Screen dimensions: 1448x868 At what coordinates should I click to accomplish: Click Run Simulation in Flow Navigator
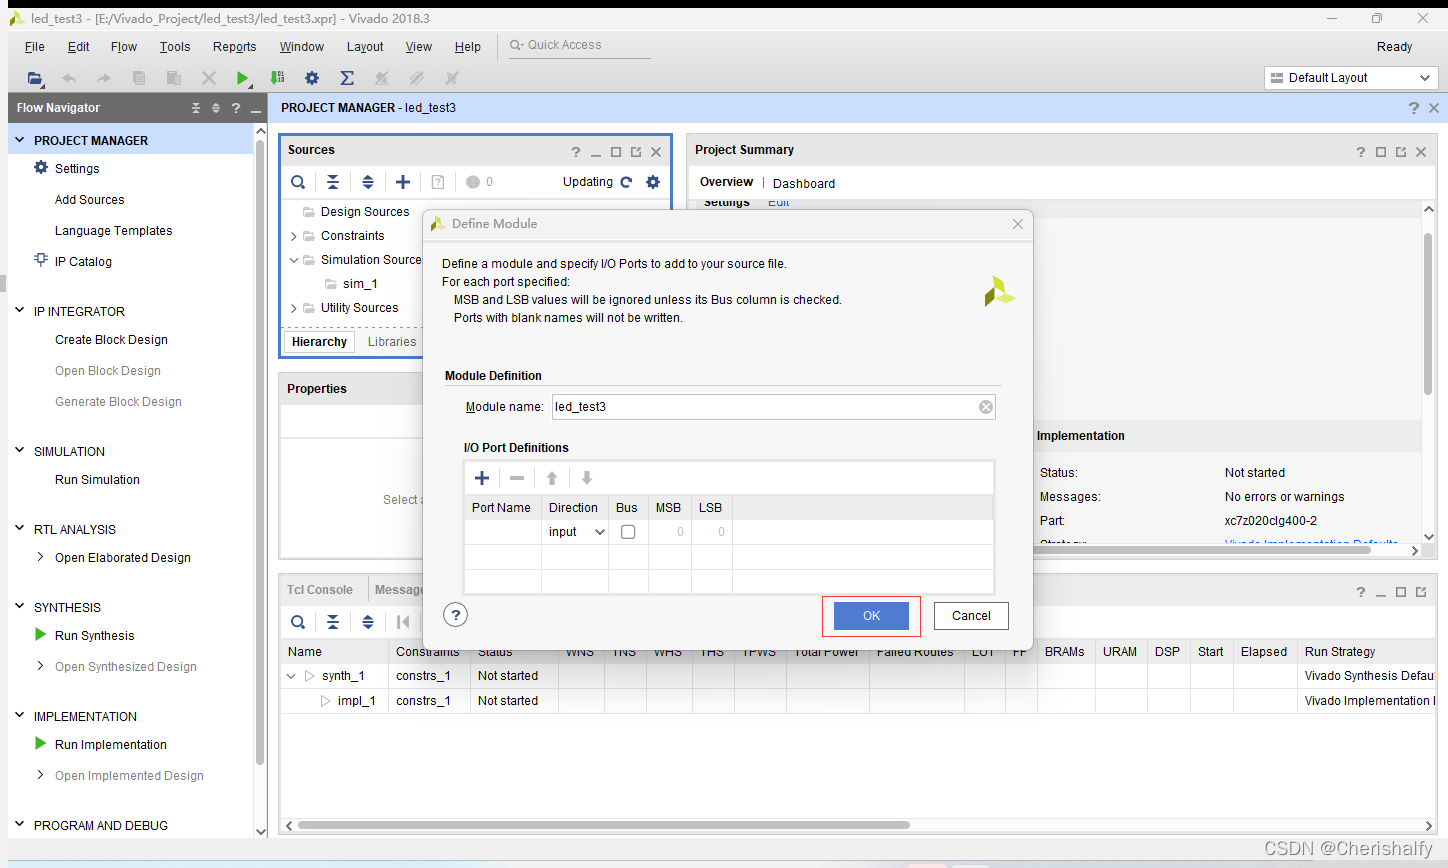pyautogui.click(x=97, y=480)
